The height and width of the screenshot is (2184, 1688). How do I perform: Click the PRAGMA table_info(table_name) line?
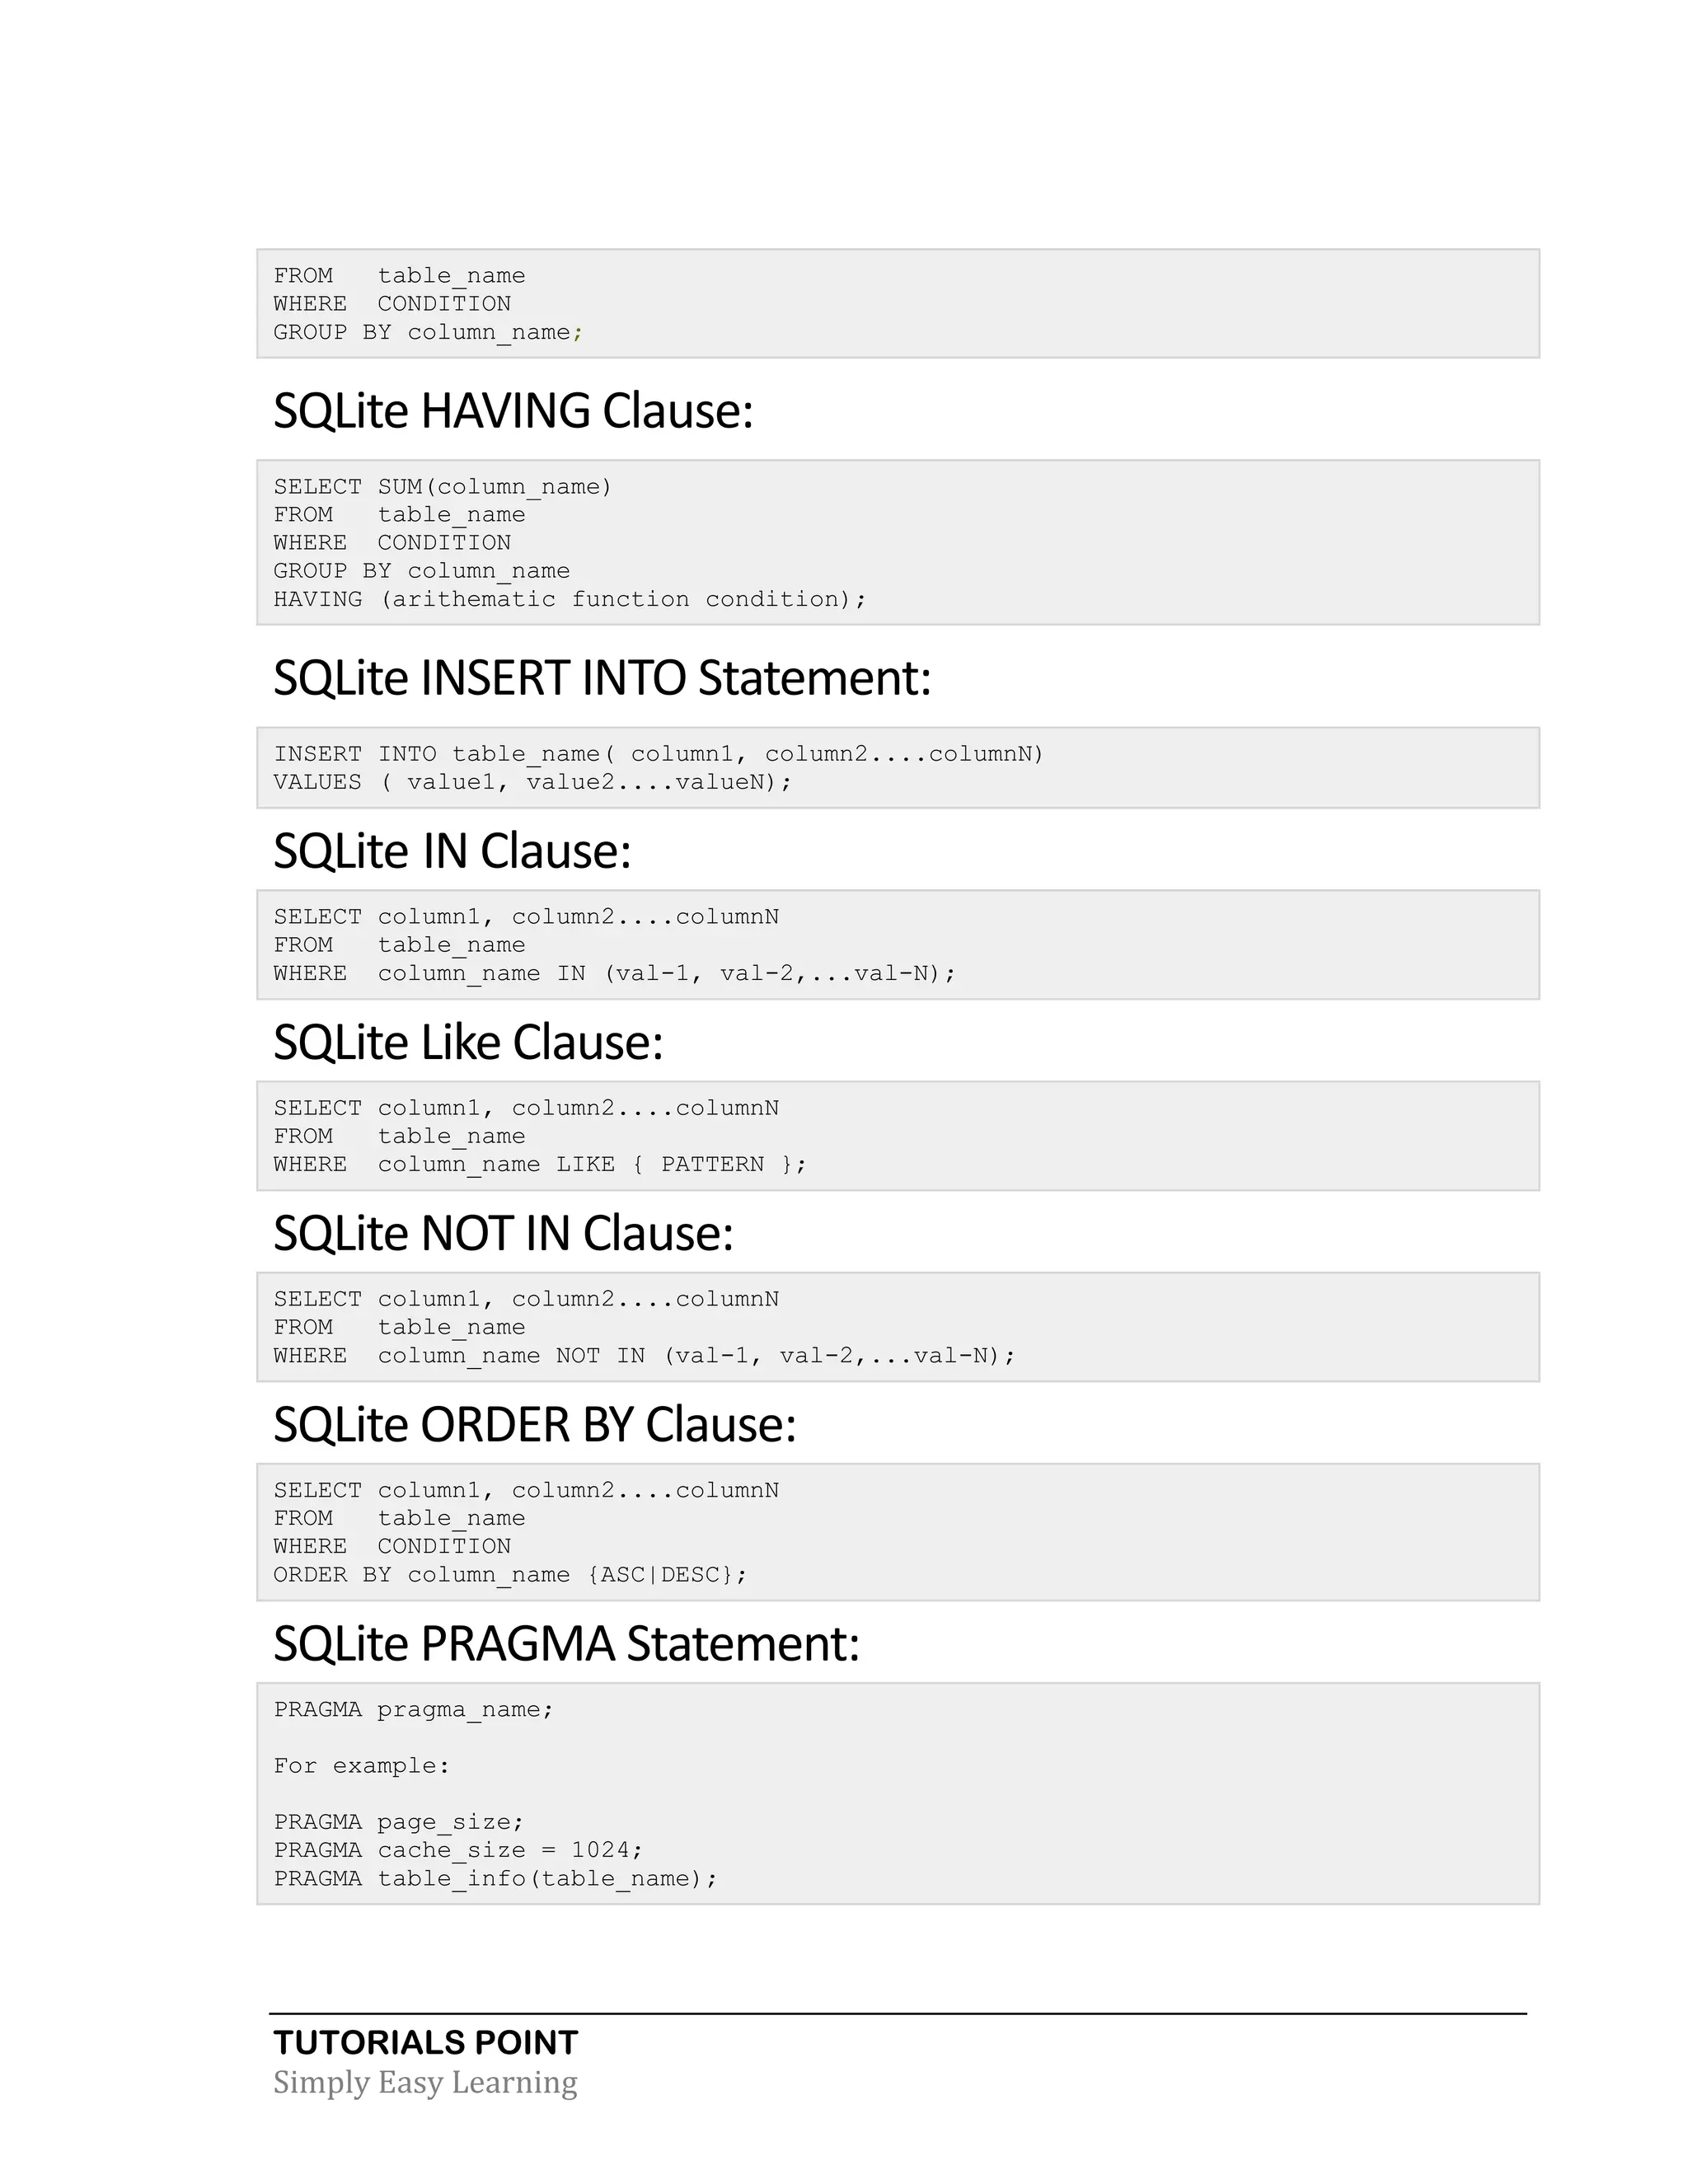495,1878
